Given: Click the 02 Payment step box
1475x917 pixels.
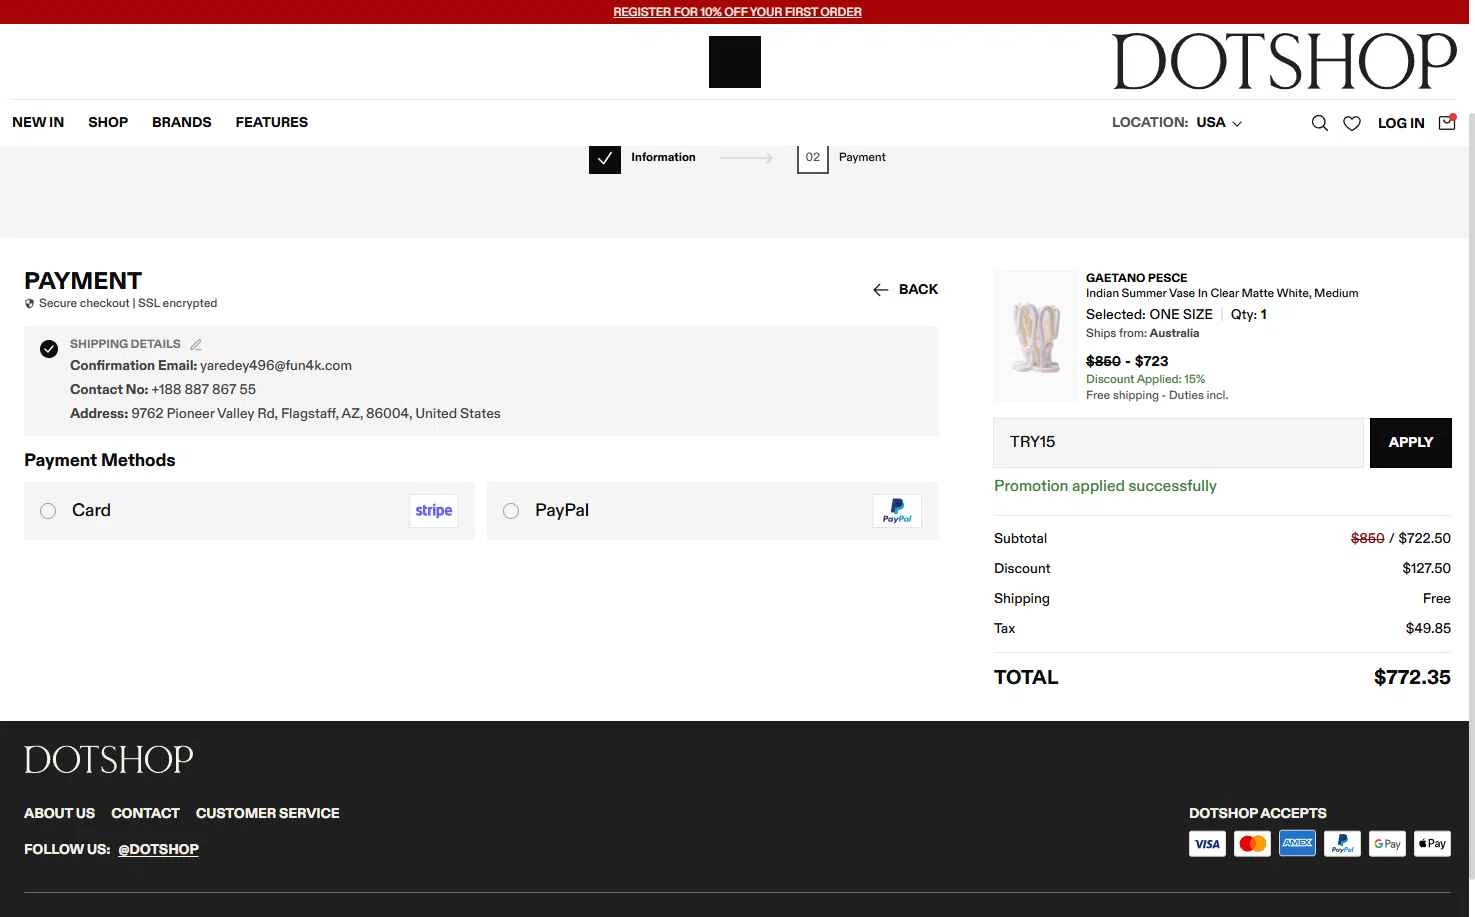Looking at the screenshot, I should [x=813, y=158].
